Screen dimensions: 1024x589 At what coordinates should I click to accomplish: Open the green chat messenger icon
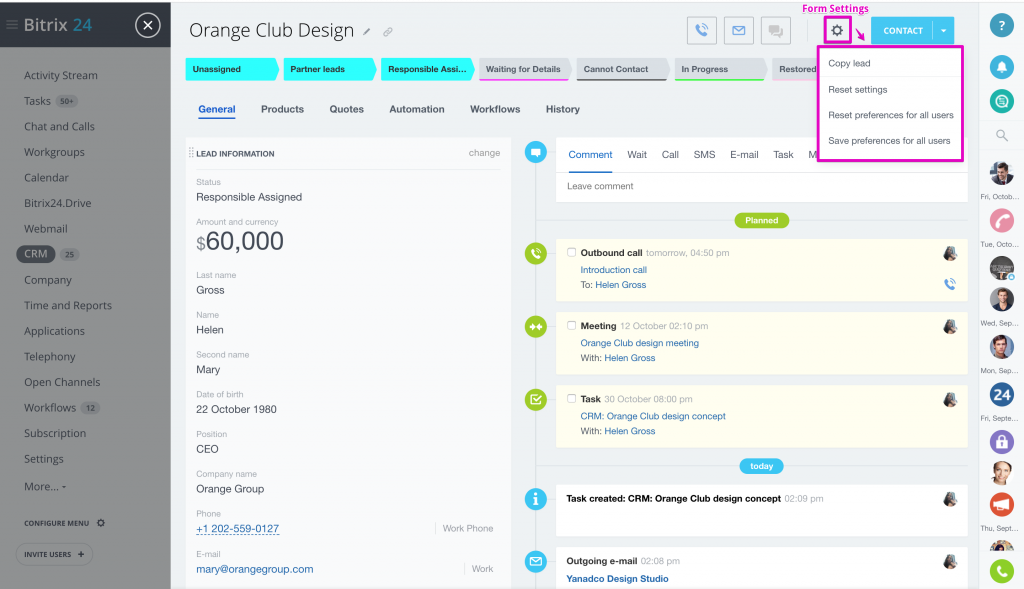[x=1001, y=101]
